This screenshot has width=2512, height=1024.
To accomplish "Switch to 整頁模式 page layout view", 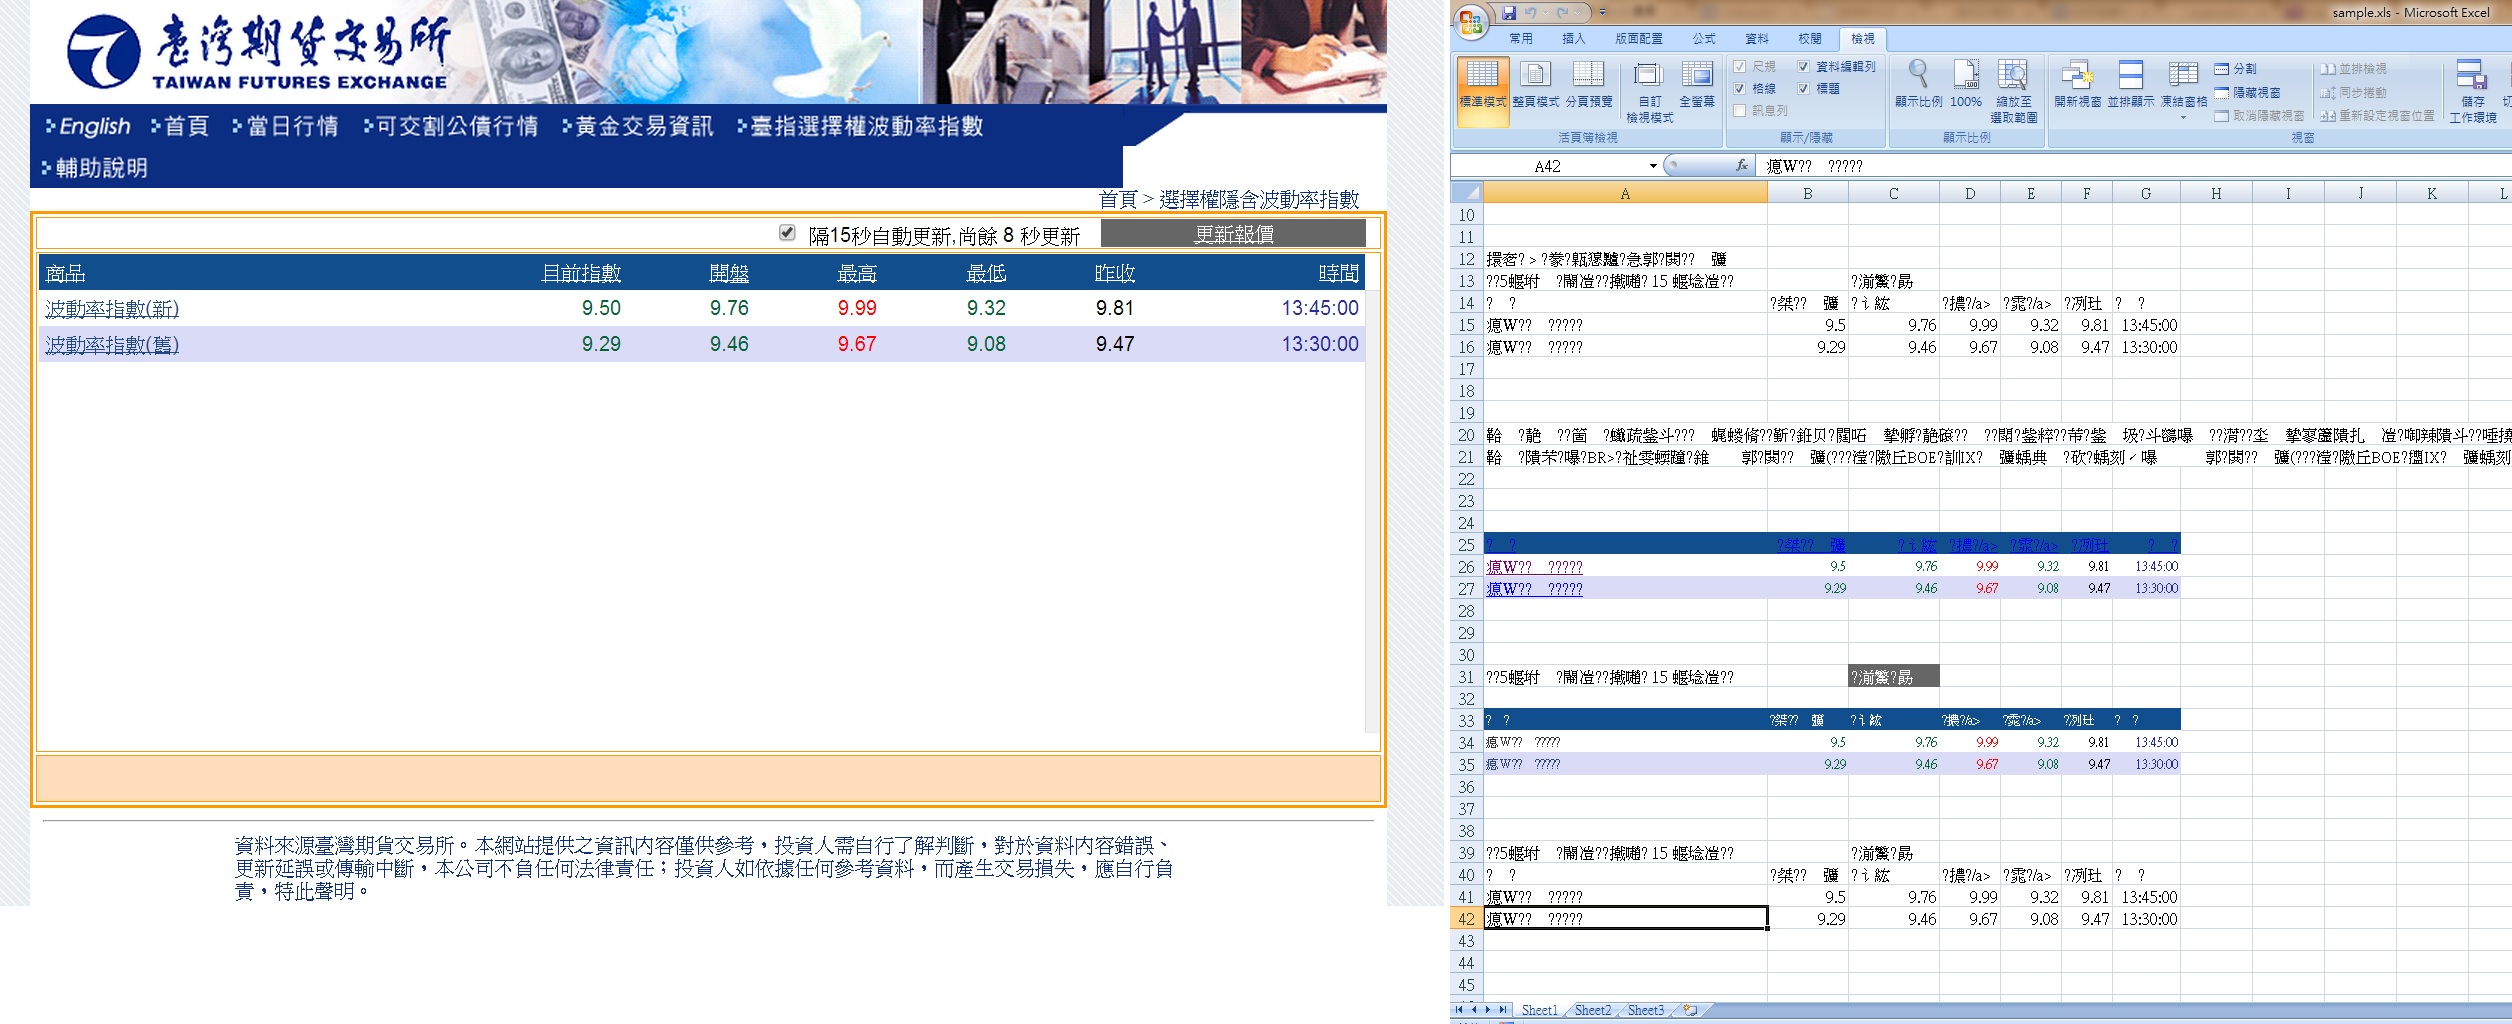I will pos(1536,85).
